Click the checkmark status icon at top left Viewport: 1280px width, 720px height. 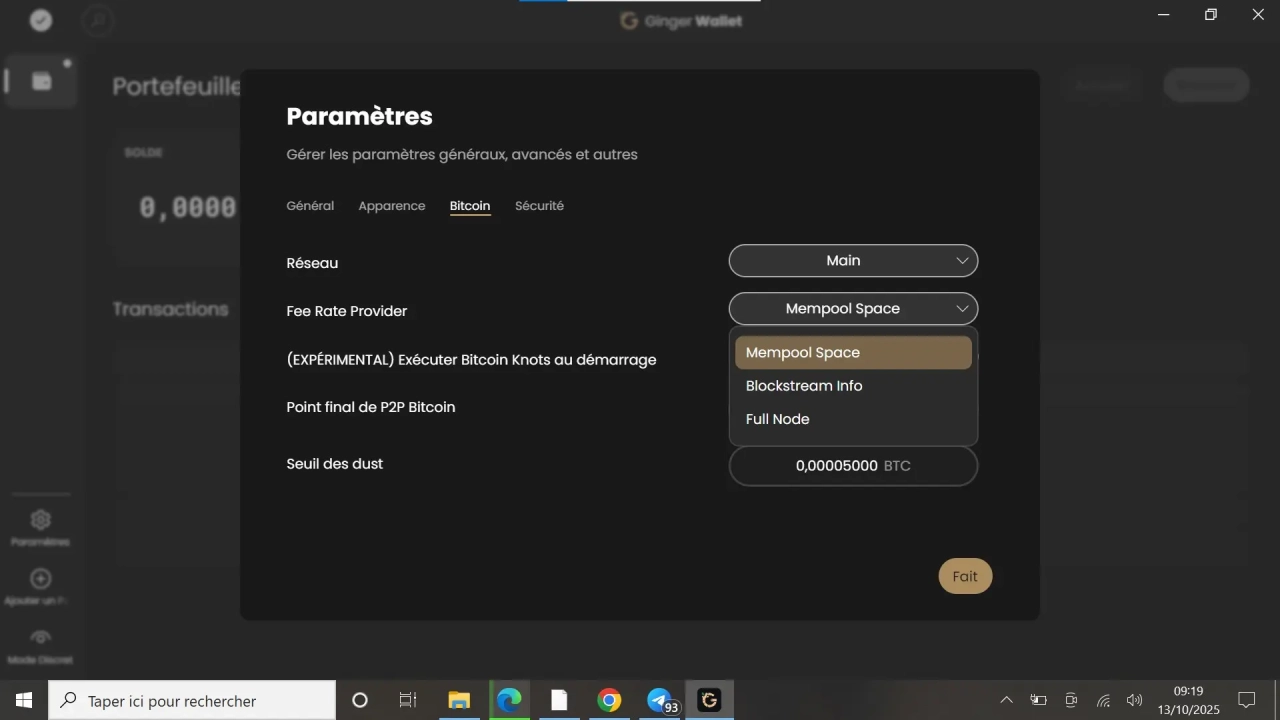point(41,20)
